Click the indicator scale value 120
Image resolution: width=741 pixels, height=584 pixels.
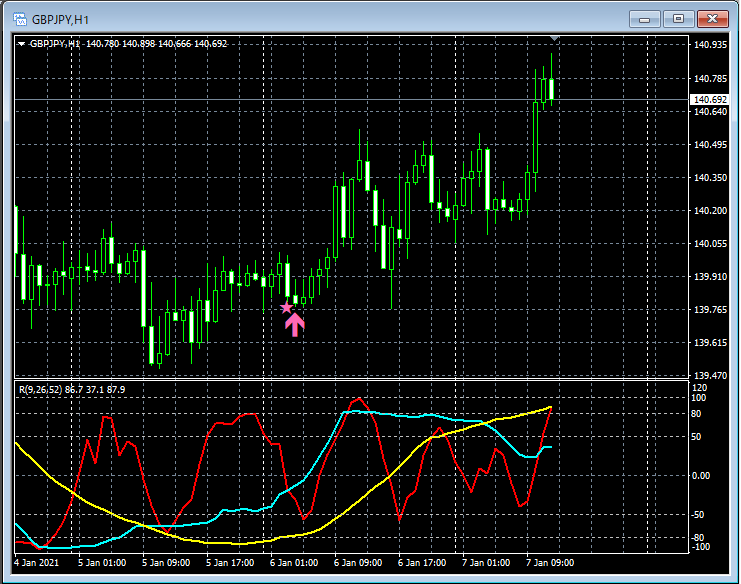point(699,387)
